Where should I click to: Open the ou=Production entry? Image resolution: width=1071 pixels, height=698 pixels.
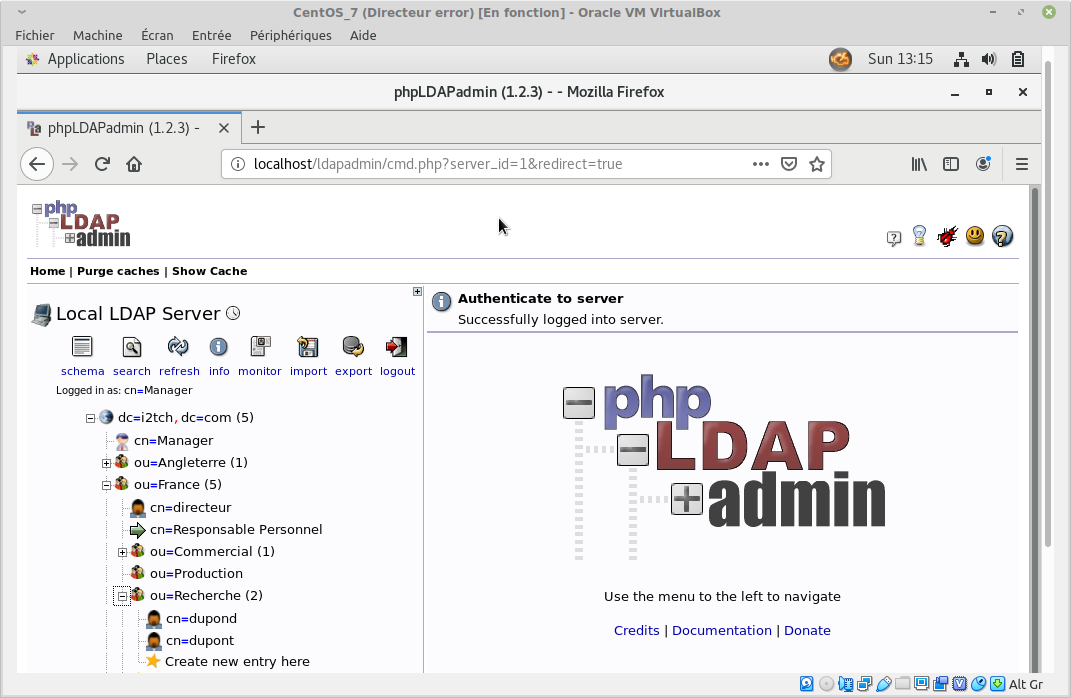(197, 573)
